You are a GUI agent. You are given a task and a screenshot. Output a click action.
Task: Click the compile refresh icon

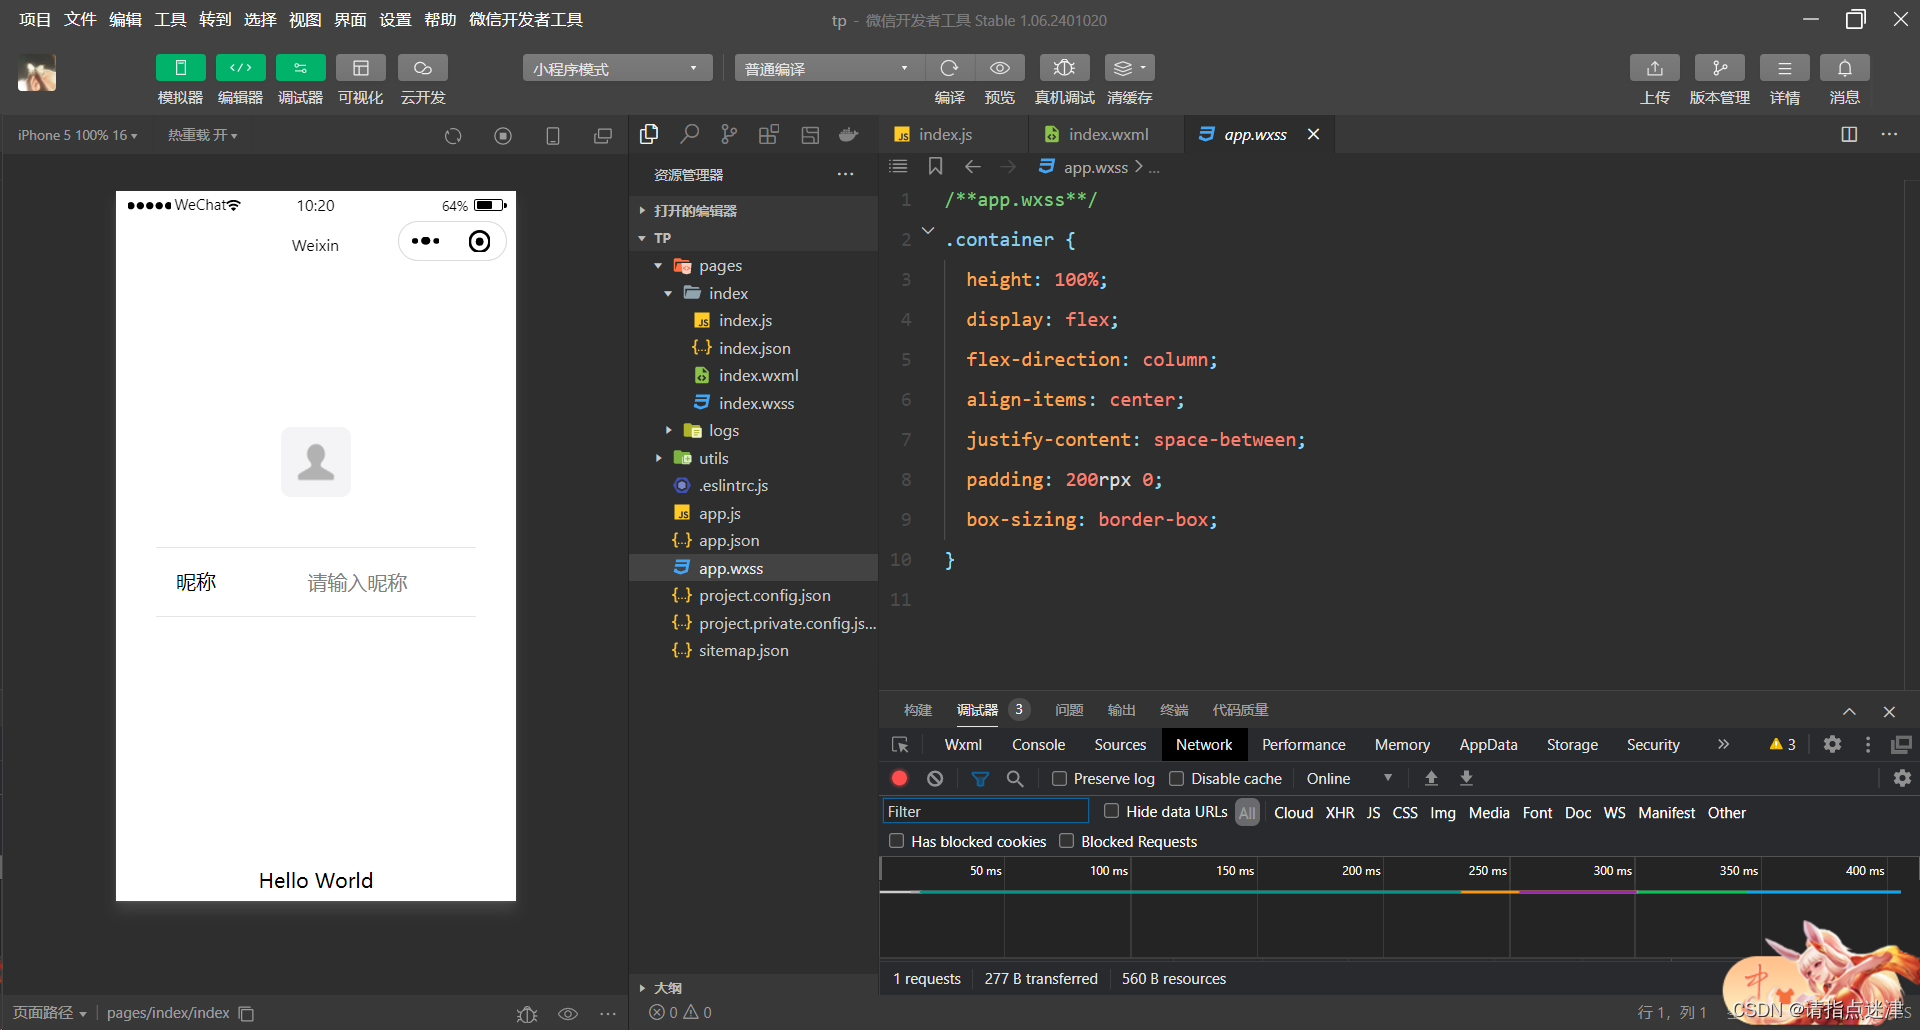point(949,68)
